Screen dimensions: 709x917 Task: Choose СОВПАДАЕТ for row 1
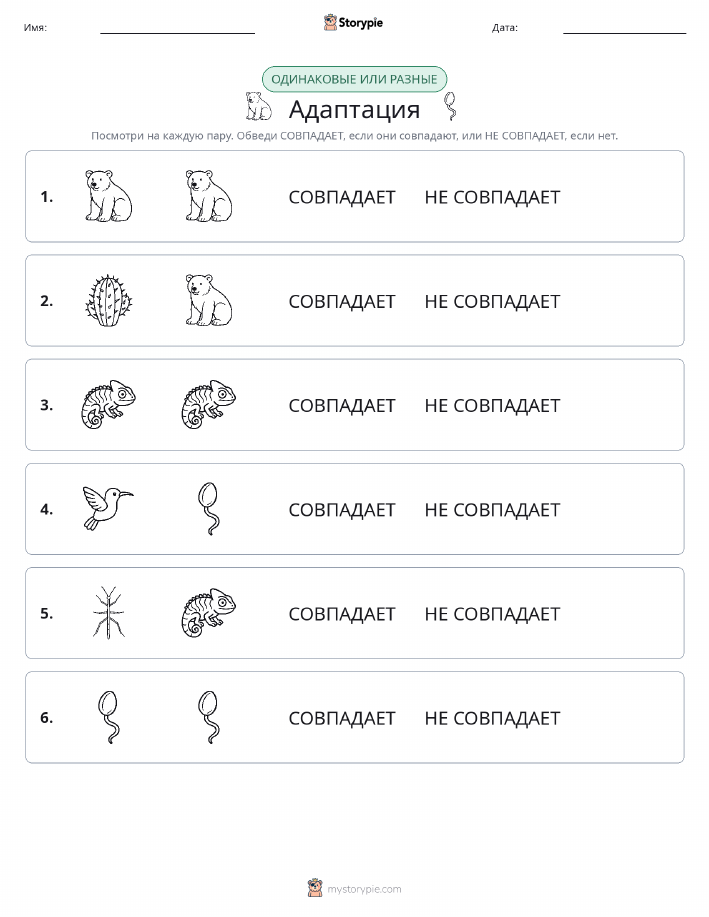point(342,197)
